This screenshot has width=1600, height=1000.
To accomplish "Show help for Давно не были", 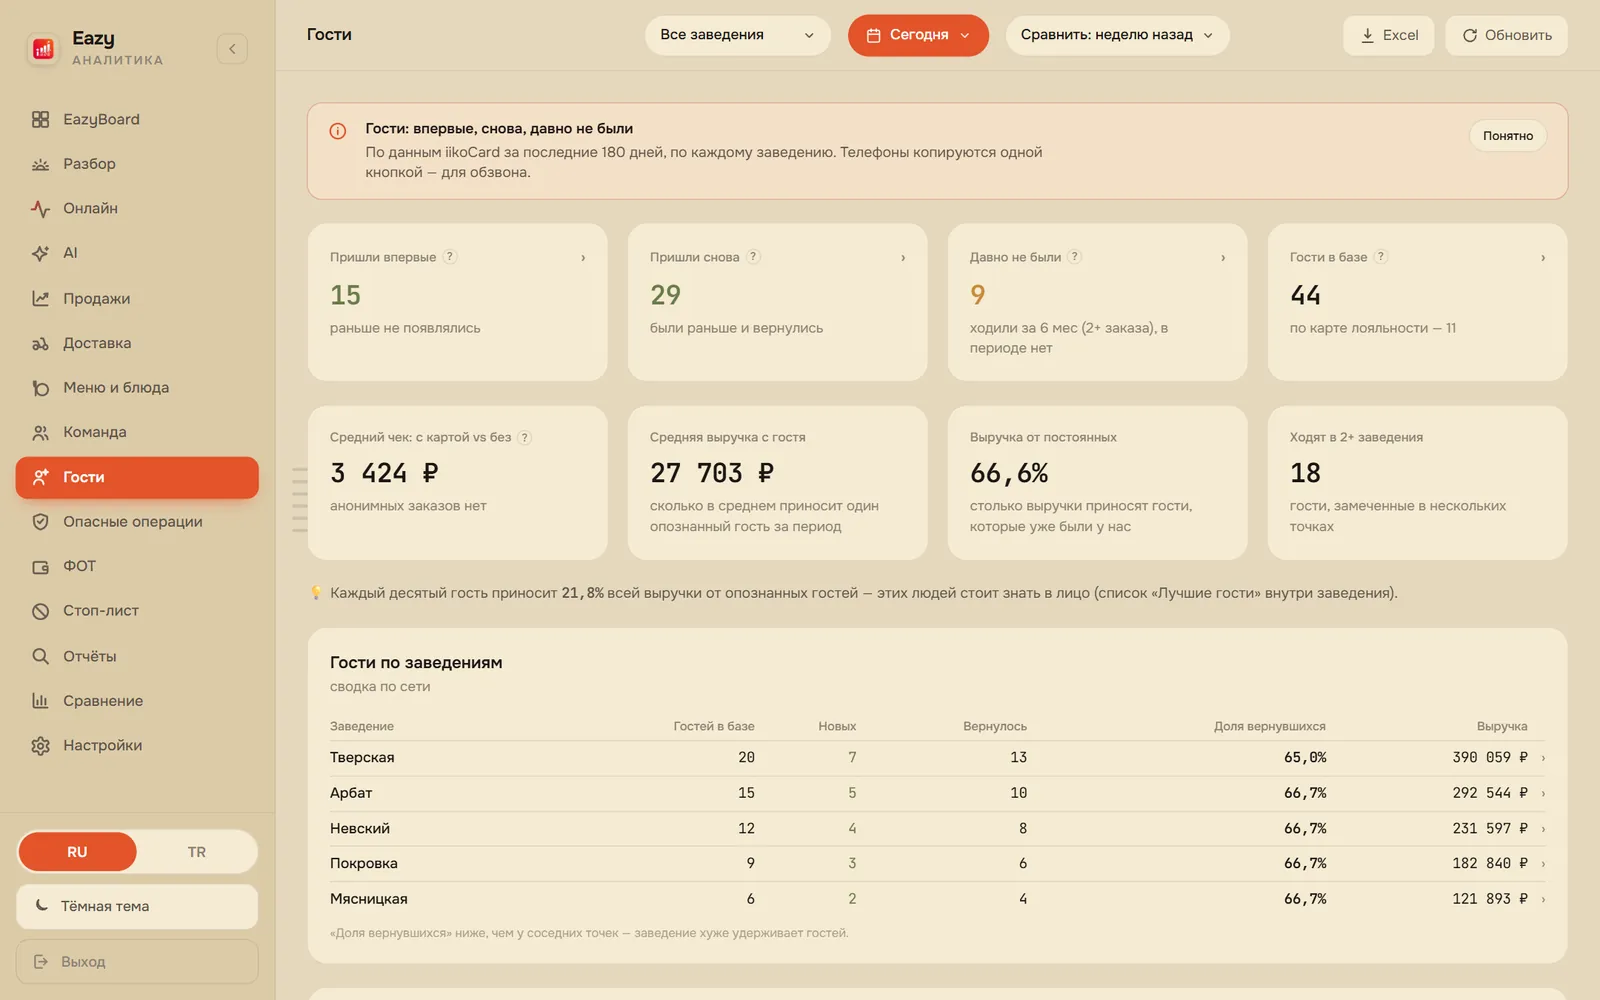I will click(x=1075, y=257).
